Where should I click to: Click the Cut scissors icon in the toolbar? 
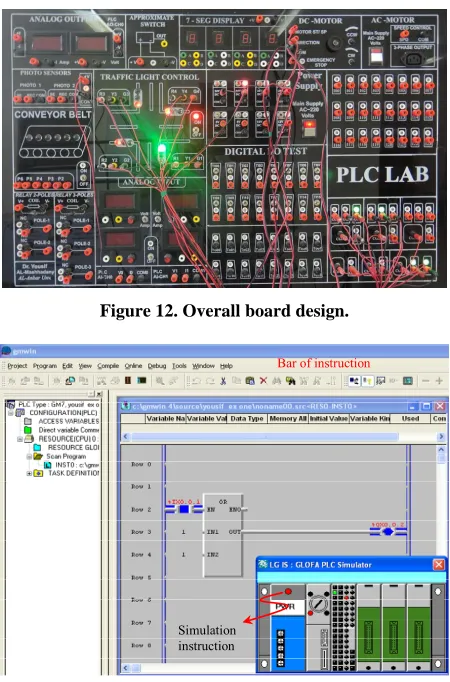coord(223,381)
